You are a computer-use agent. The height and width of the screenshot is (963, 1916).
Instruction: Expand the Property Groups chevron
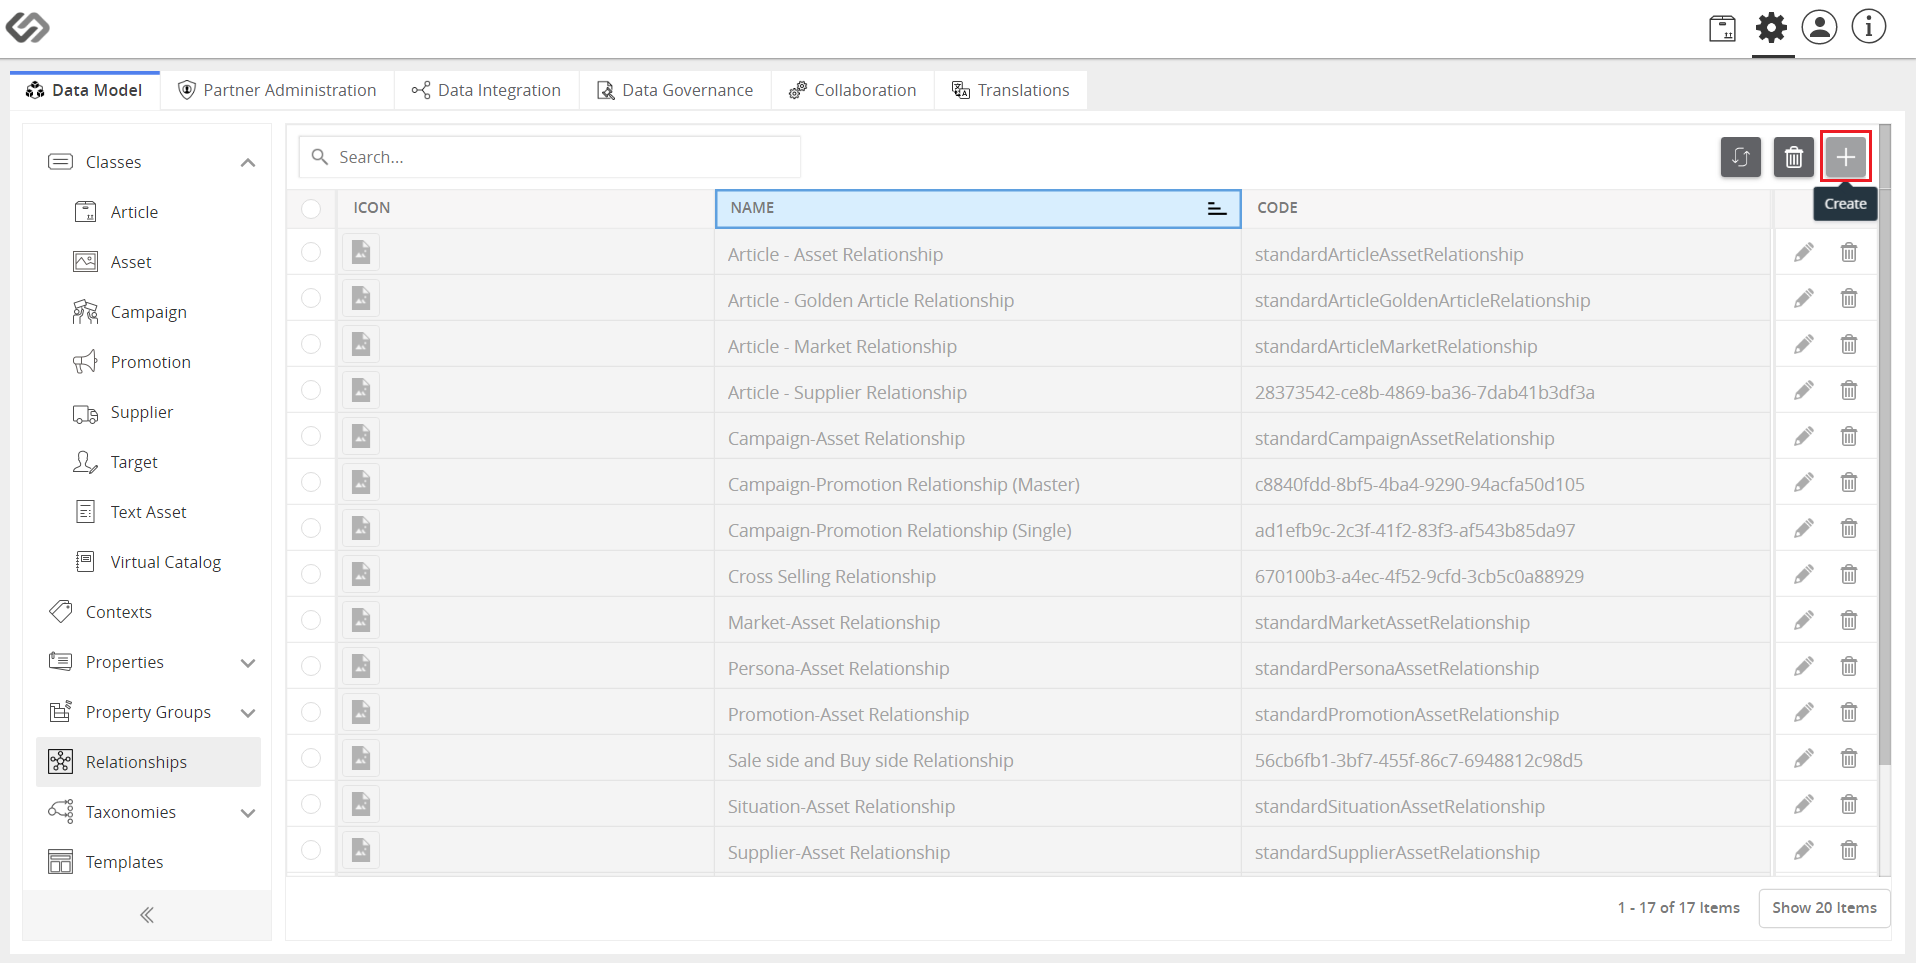pos(248,713)
